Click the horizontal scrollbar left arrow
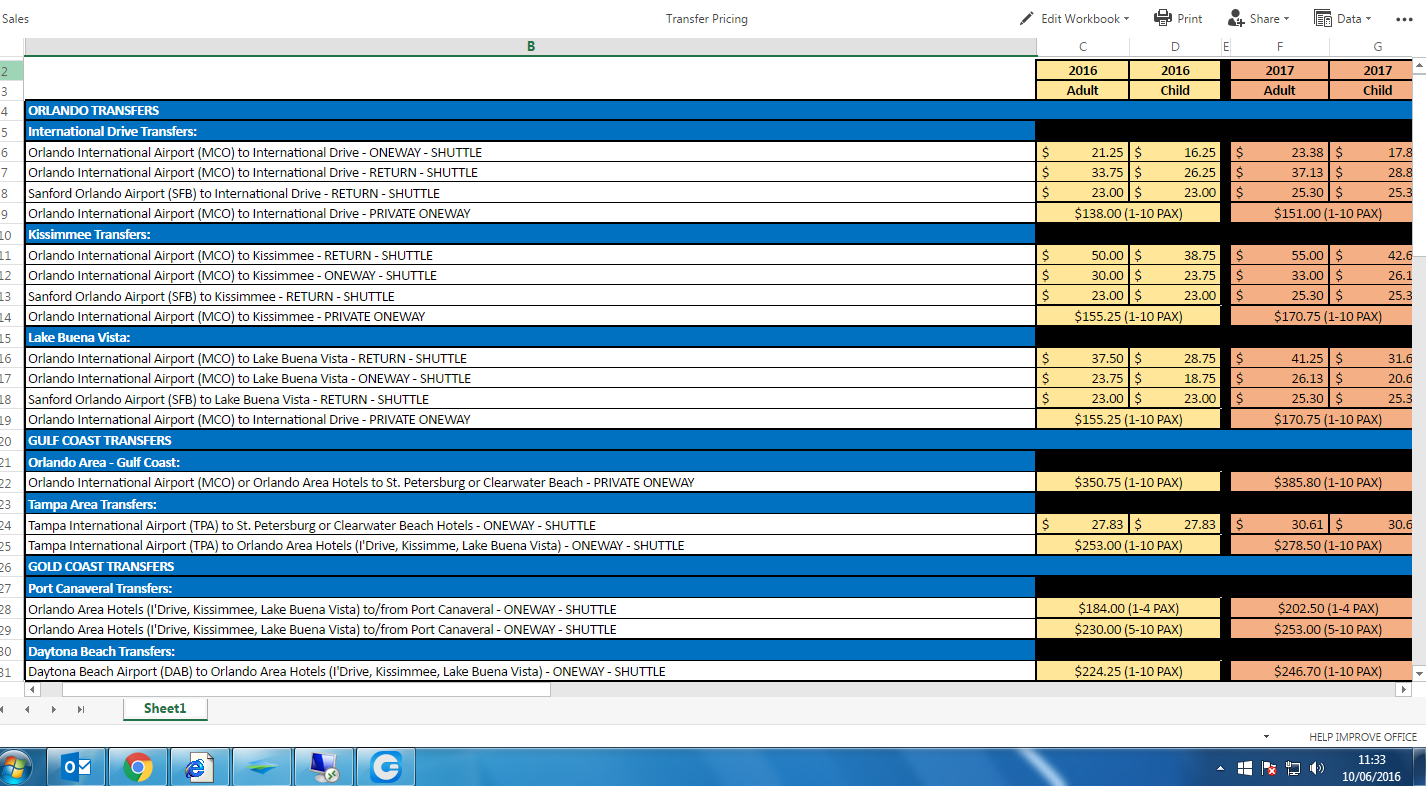1426x786 pixels. point(31,689)
